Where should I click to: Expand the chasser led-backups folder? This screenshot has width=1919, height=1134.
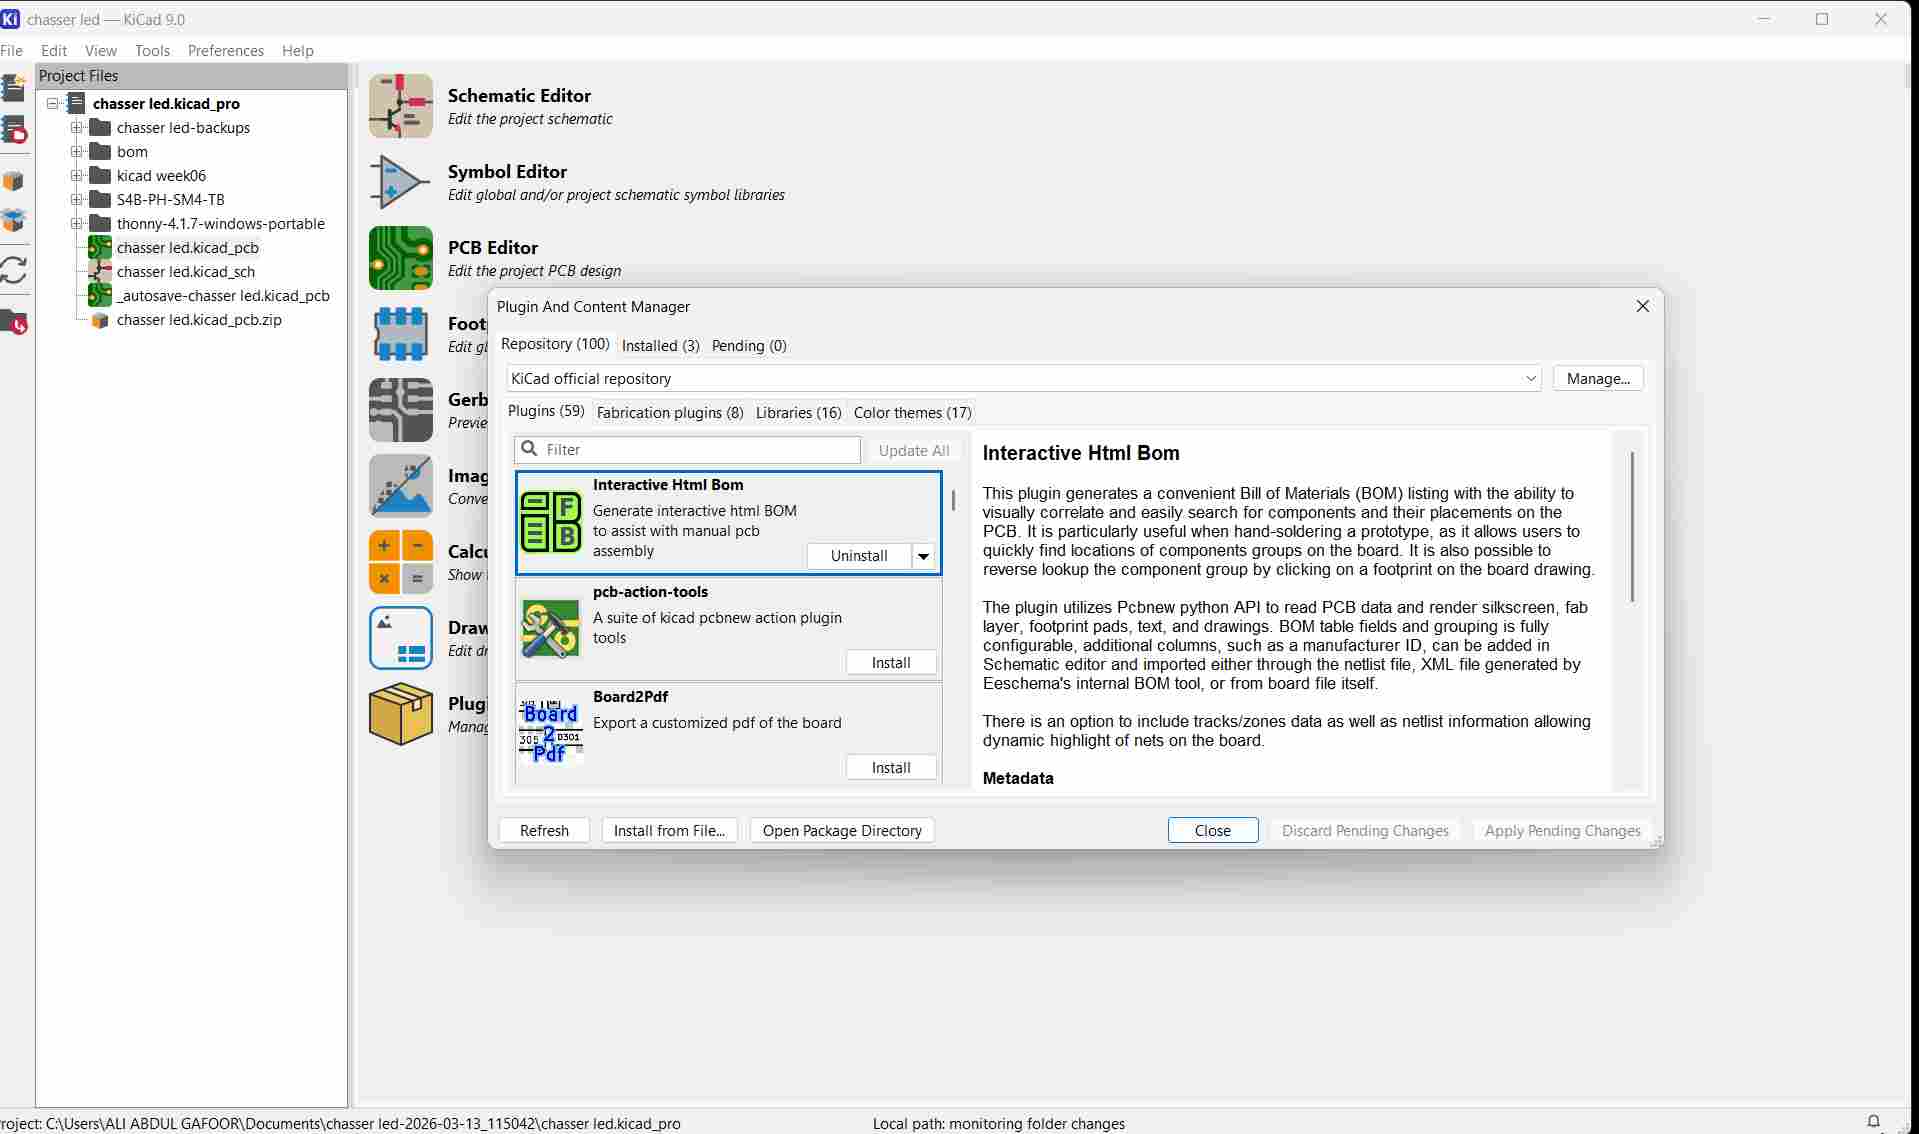tap(77, 127)
